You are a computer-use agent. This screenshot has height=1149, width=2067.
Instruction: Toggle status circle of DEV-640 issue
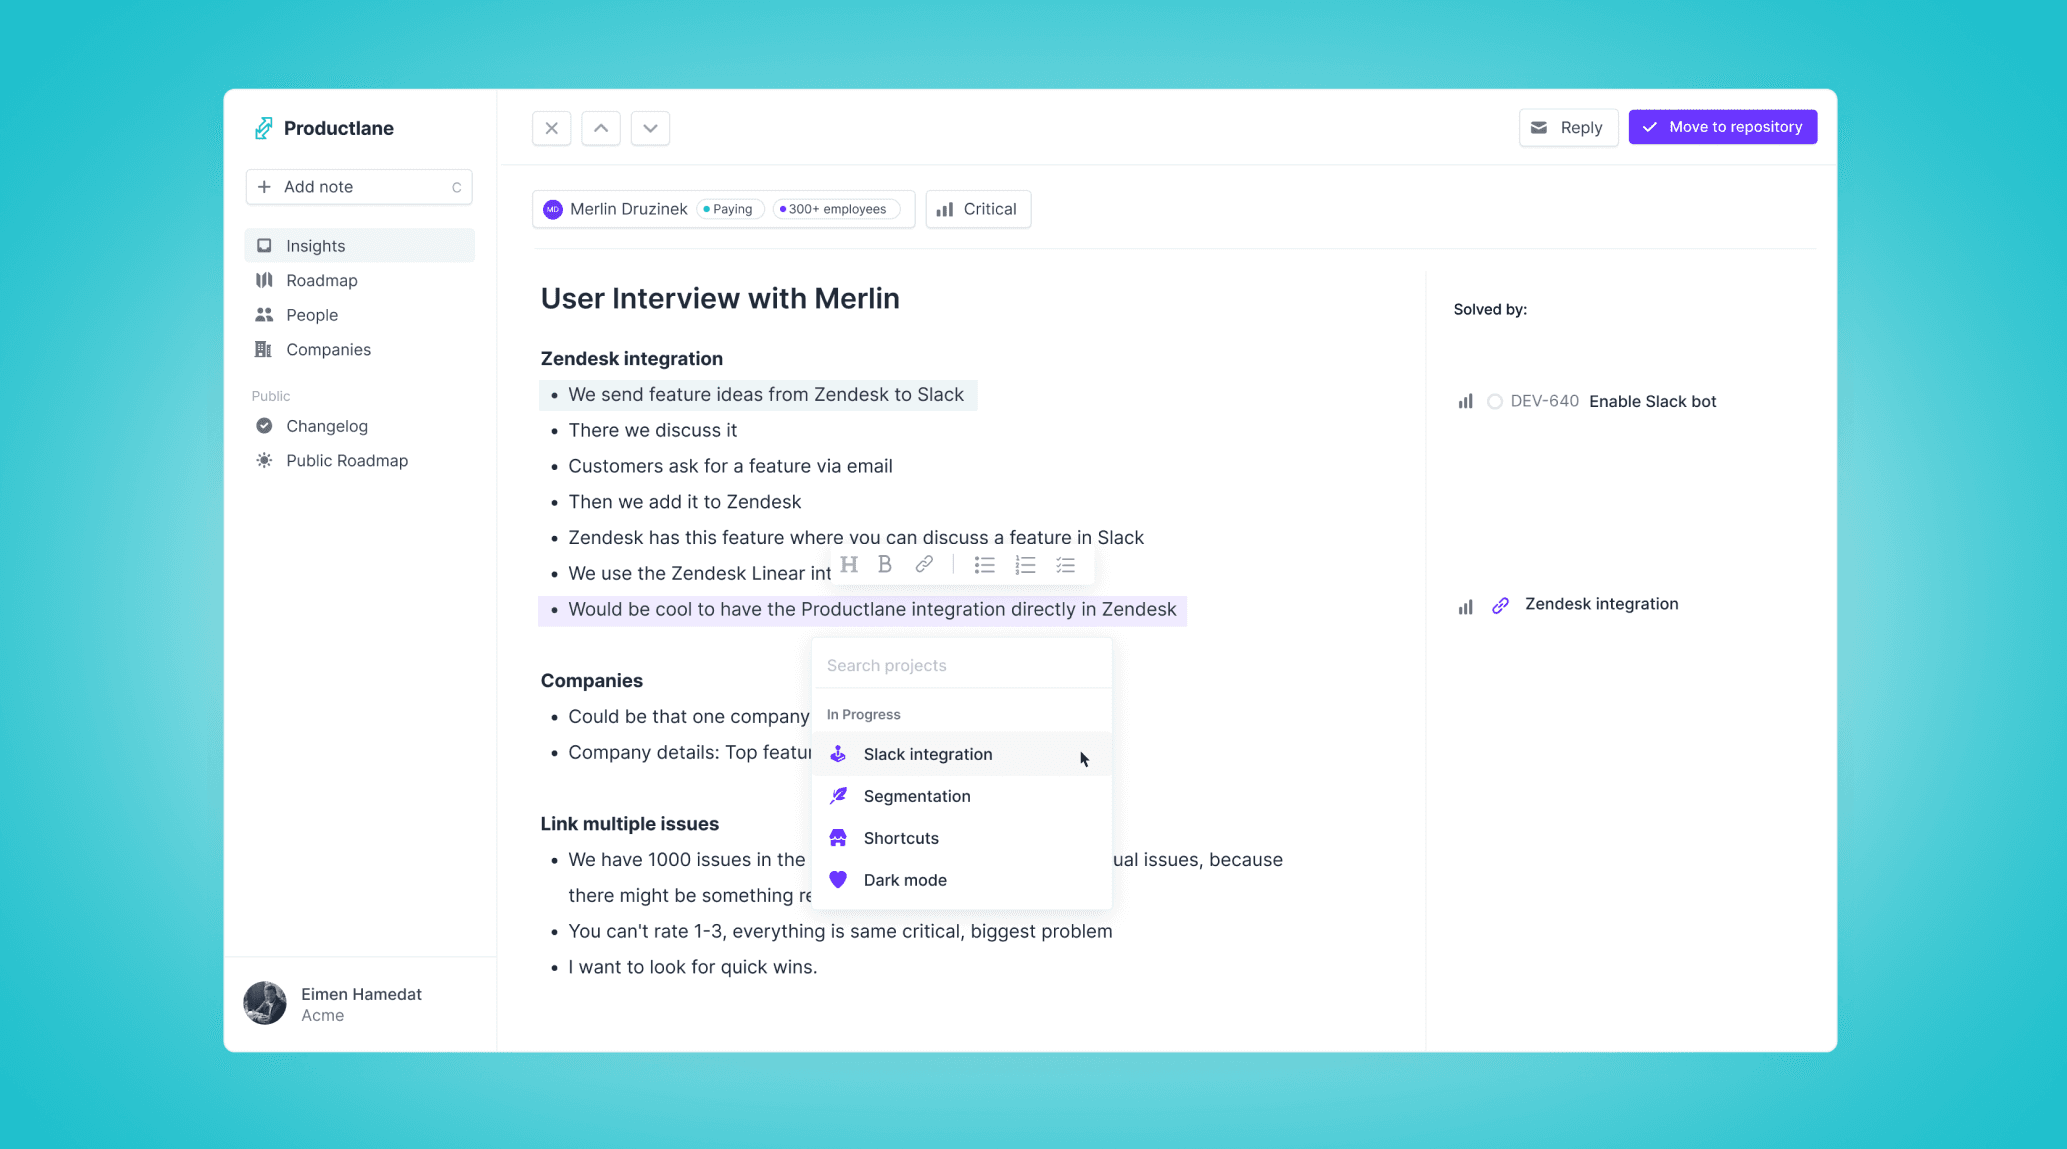pyautogui.click(x=1495, y=402)
